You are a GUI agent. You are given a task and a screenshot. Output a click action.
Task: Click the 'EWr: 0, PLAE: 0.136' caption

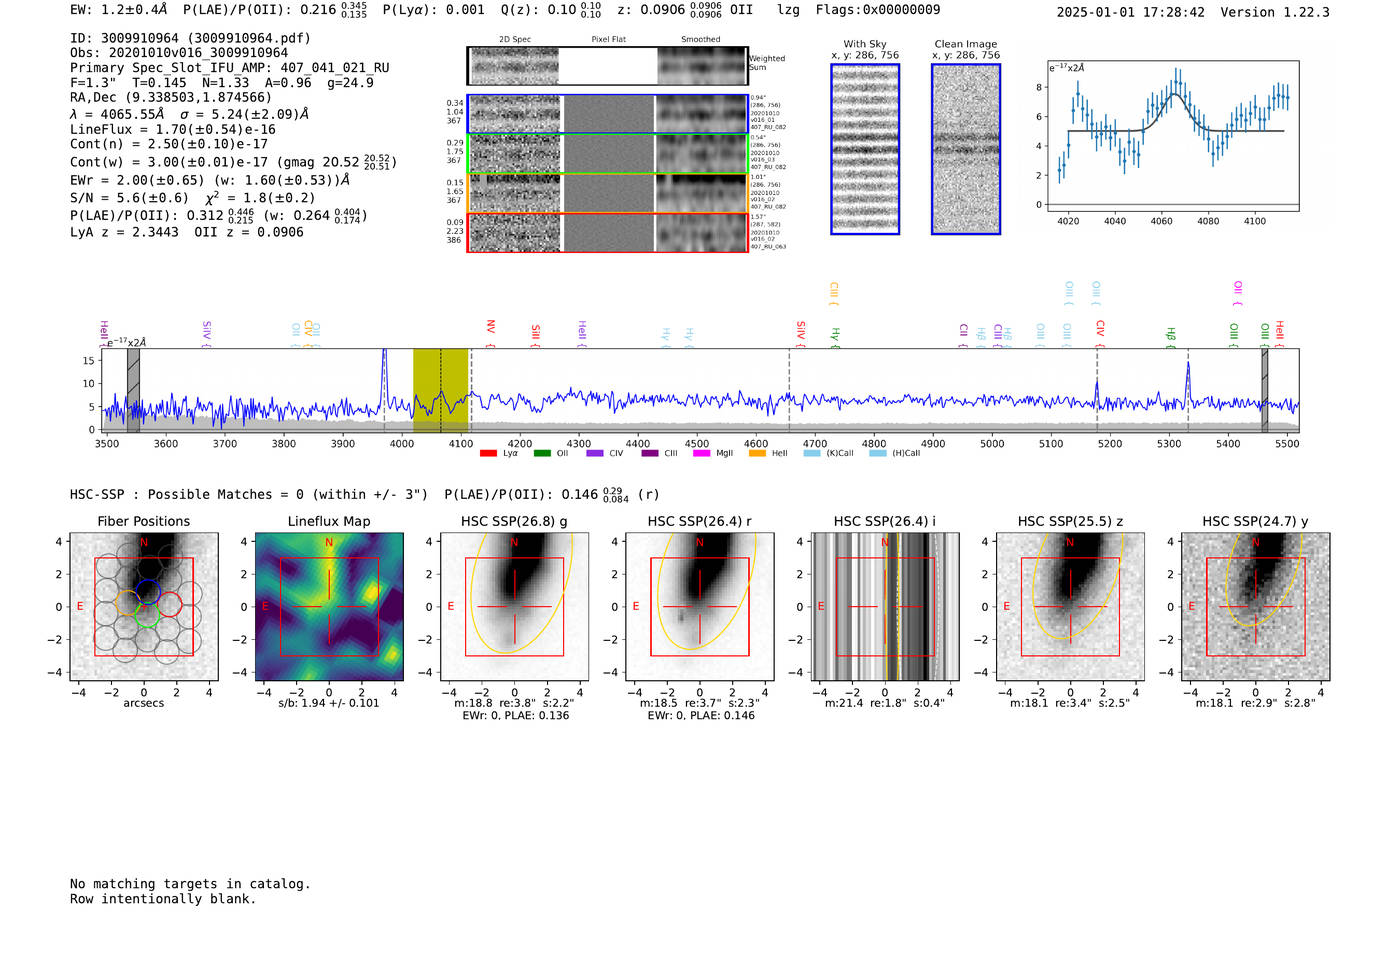point(515,716)
